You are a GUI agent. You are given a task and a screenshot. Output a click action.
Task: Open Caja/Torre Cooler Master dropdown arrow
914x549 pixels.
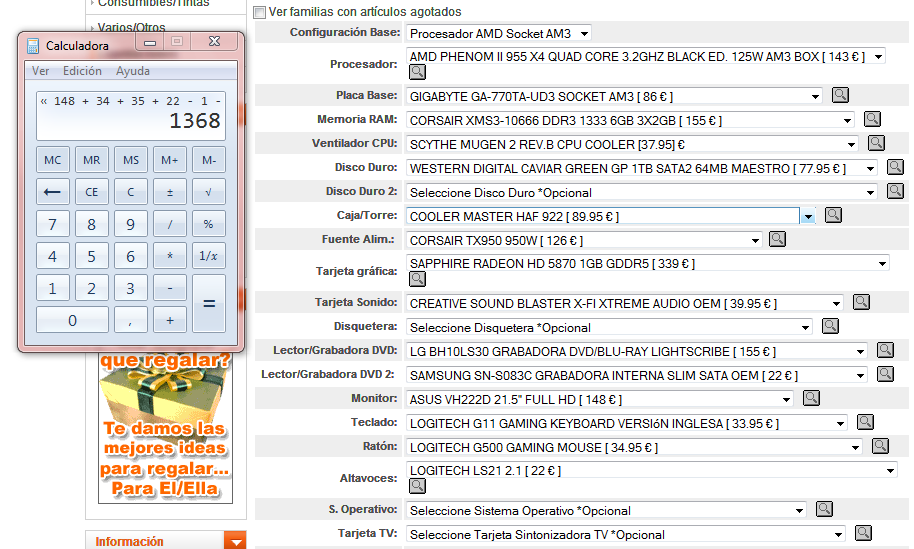(x=808, y=217)
